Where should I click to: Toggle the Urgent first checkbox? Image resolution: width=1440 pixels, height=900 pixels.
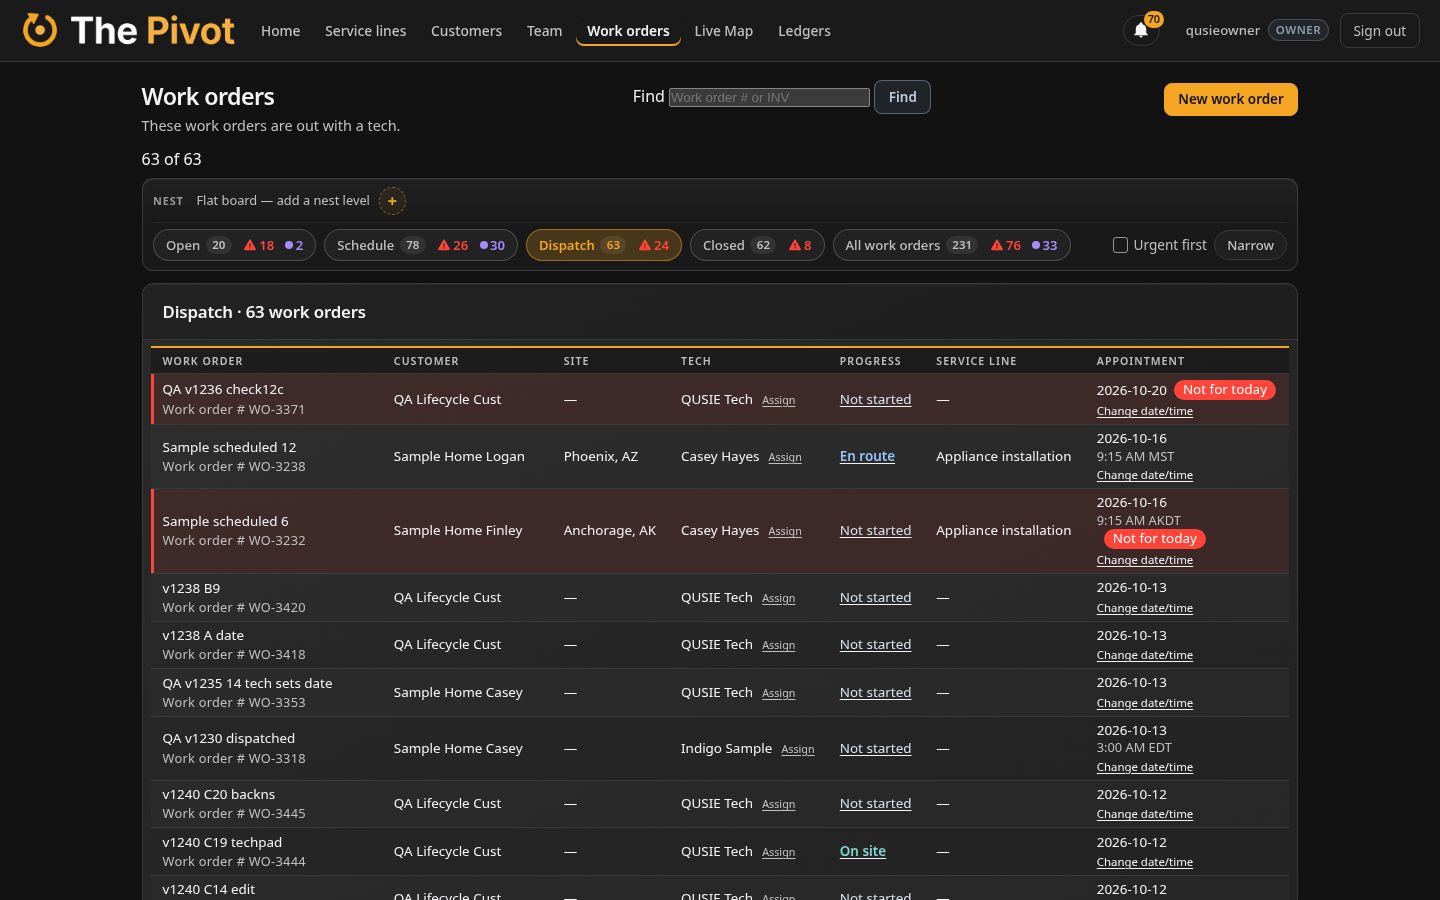pos(1121,245)
